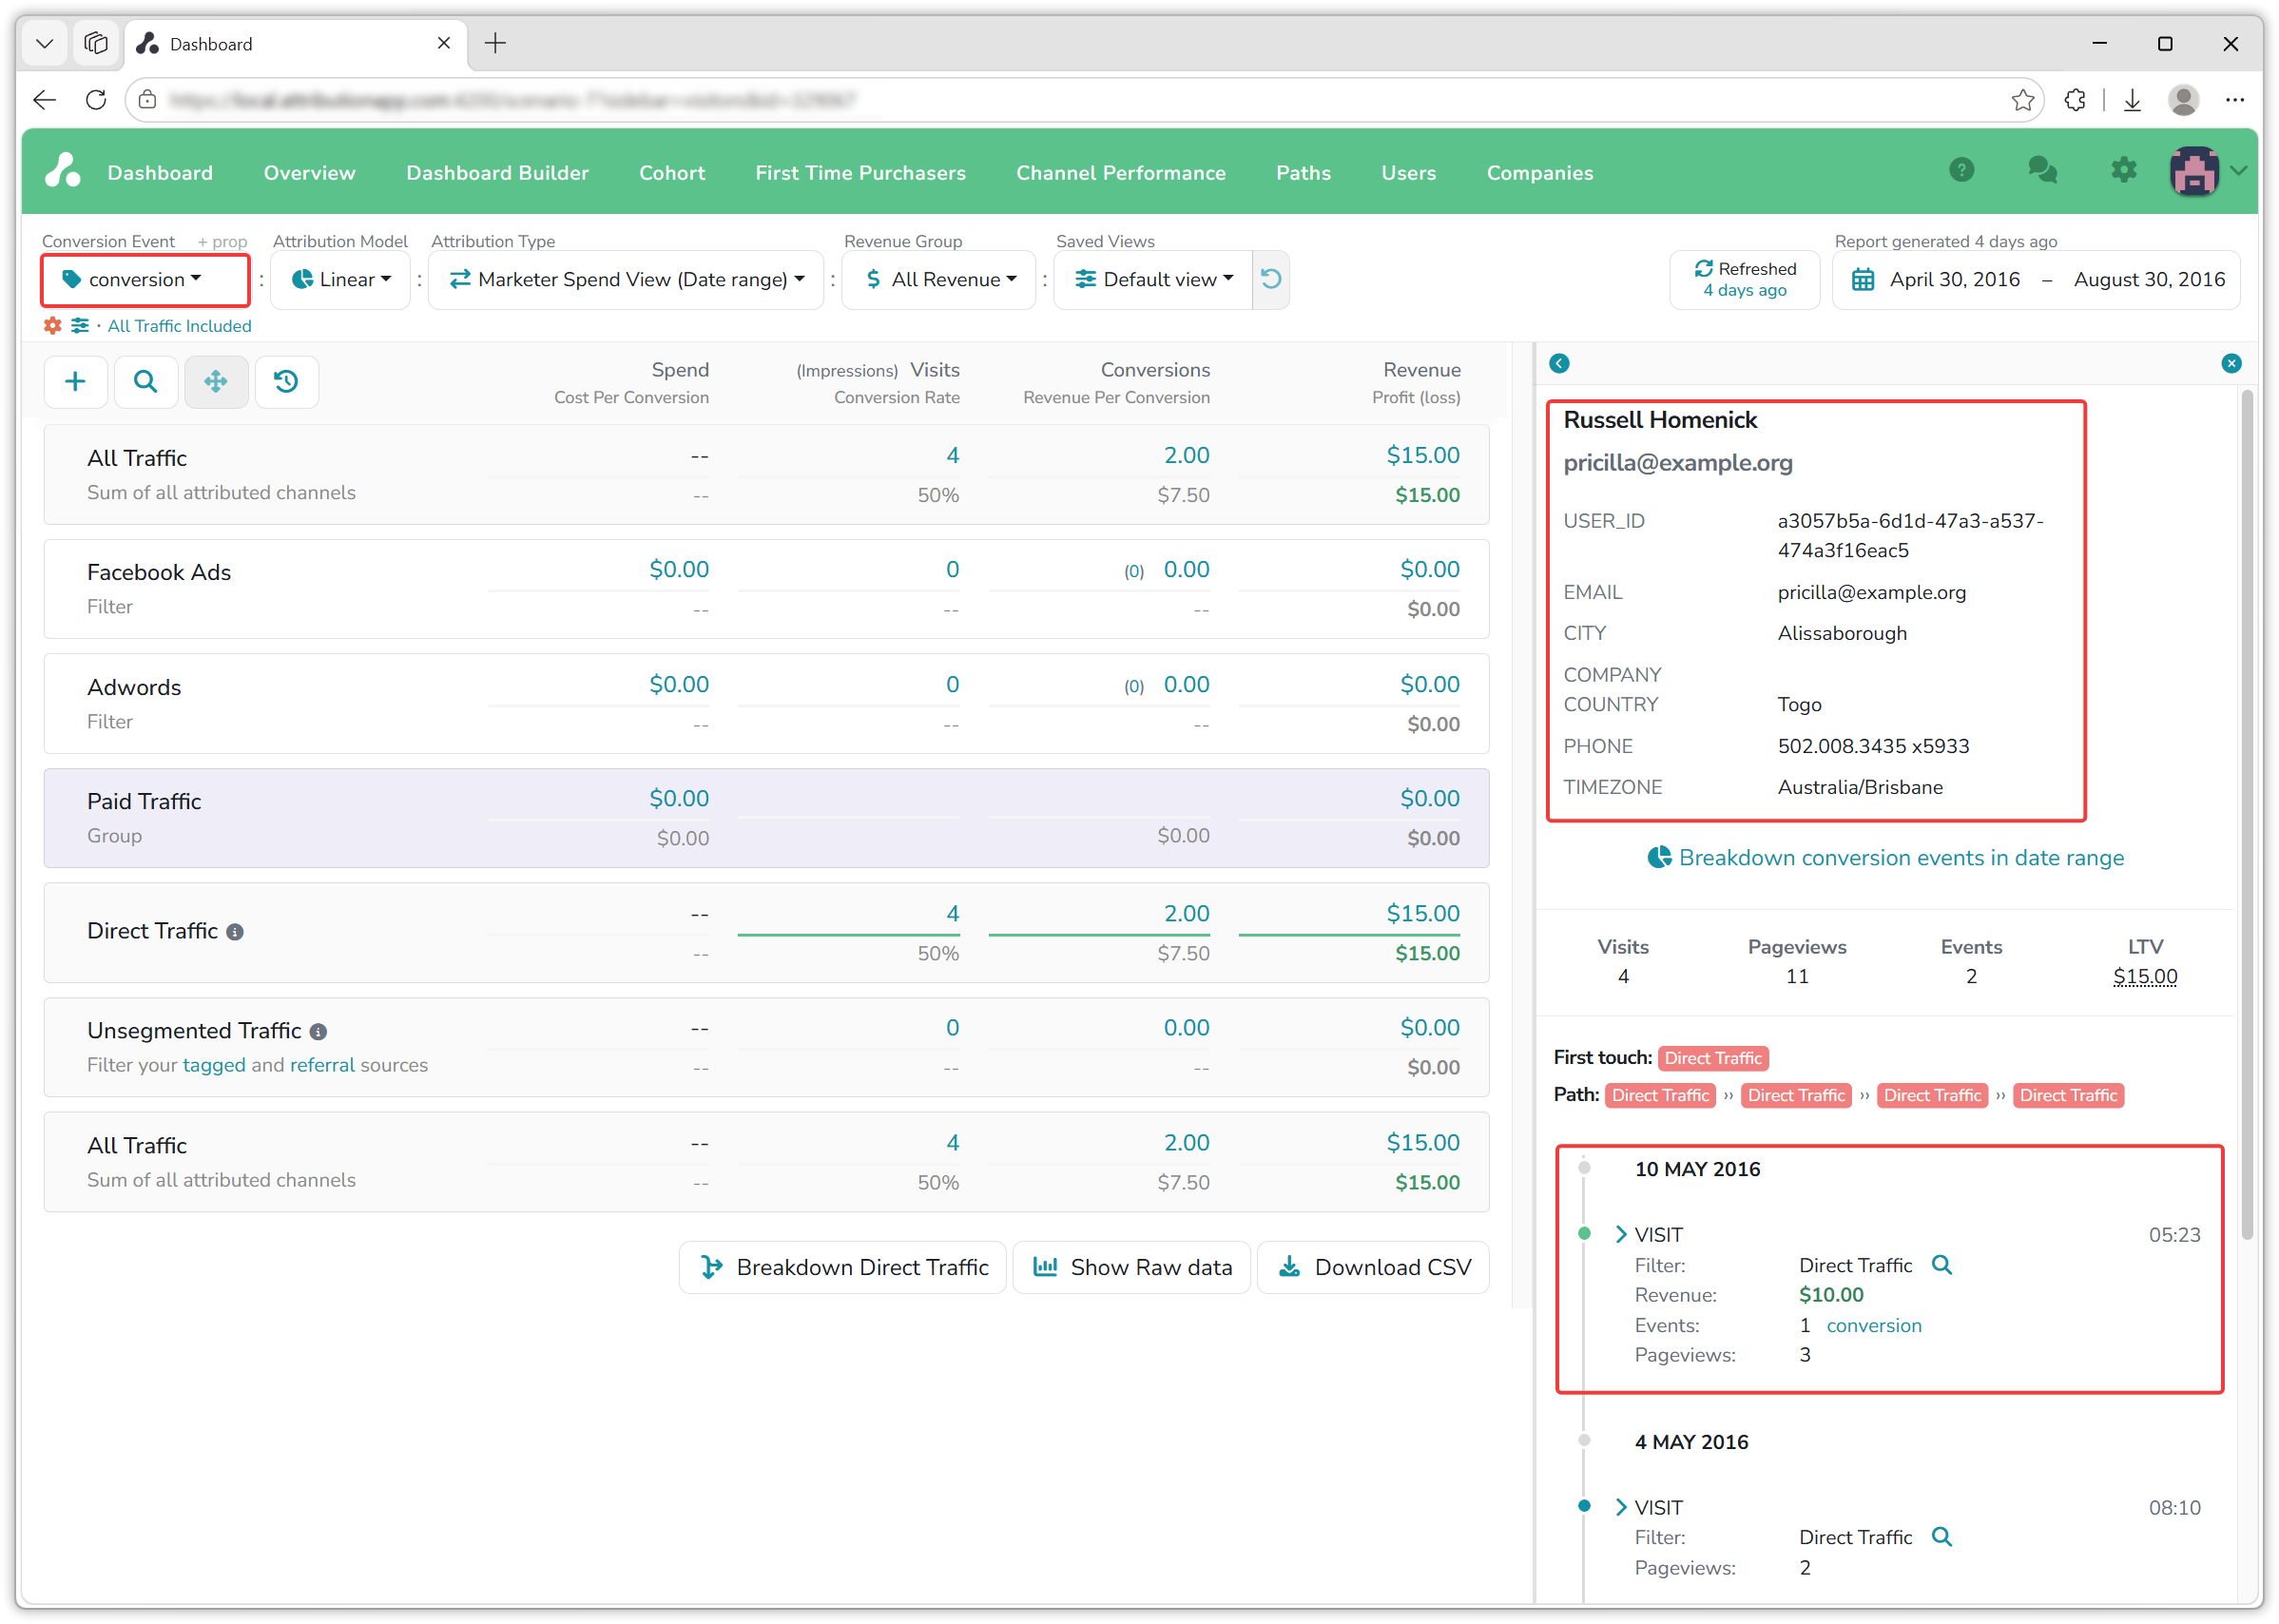Click the side panel vertical scrollbar
Image resolution: width=2279 pixels, height=1624 pixels.
2247,815
